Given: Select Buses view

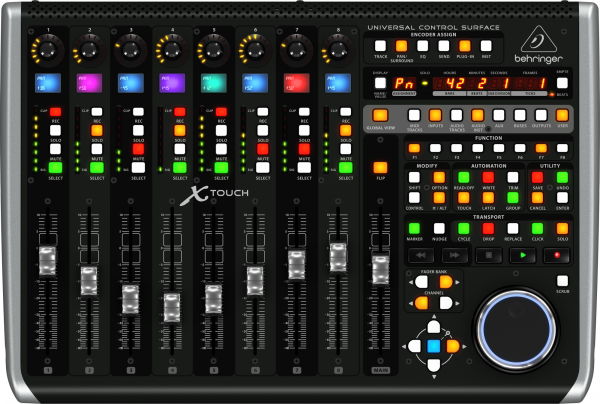Looking at the screenshot, I should tap(520, 115).
